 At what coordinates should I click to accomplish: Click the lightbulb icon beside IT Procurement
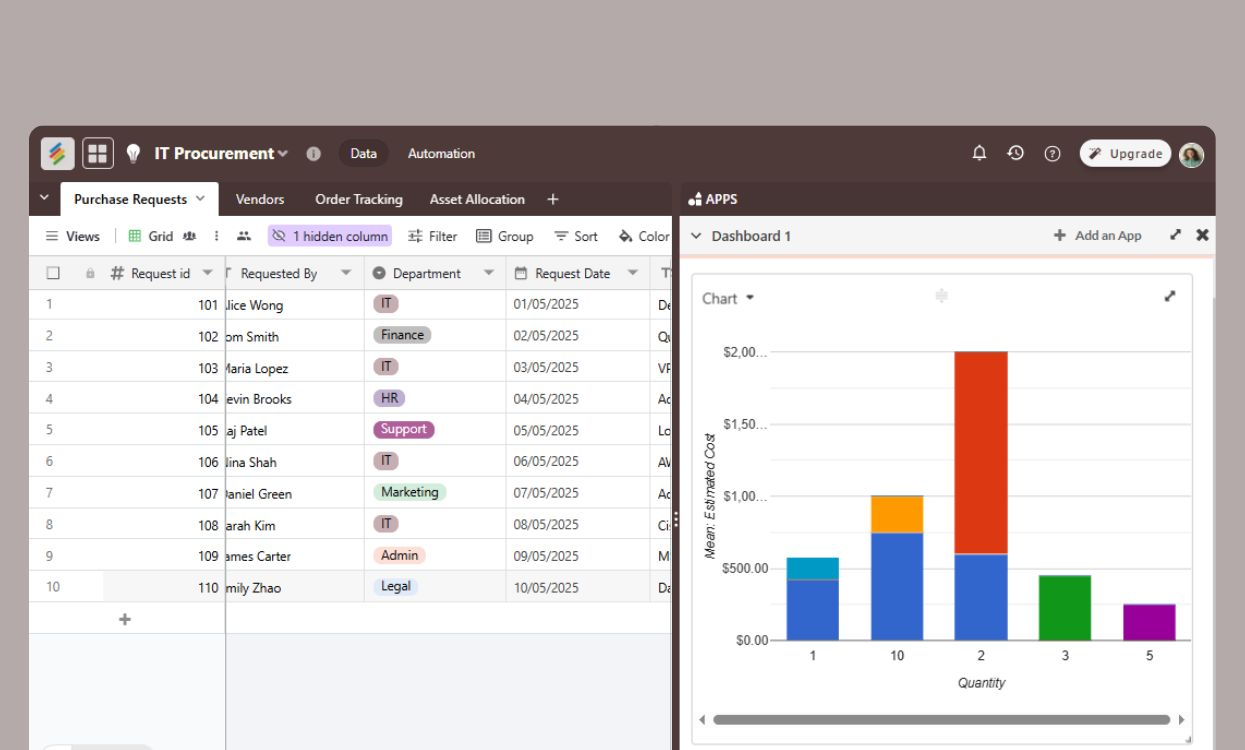(x=132, y=153)
